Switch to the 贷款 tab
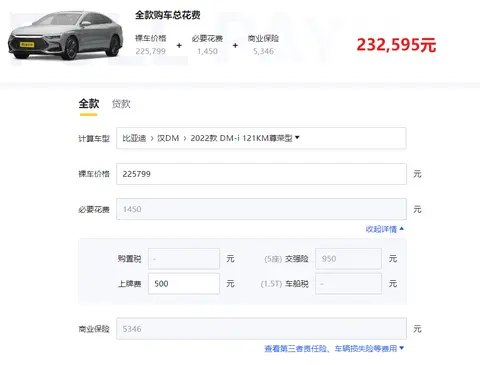 (x=121, y=104)
